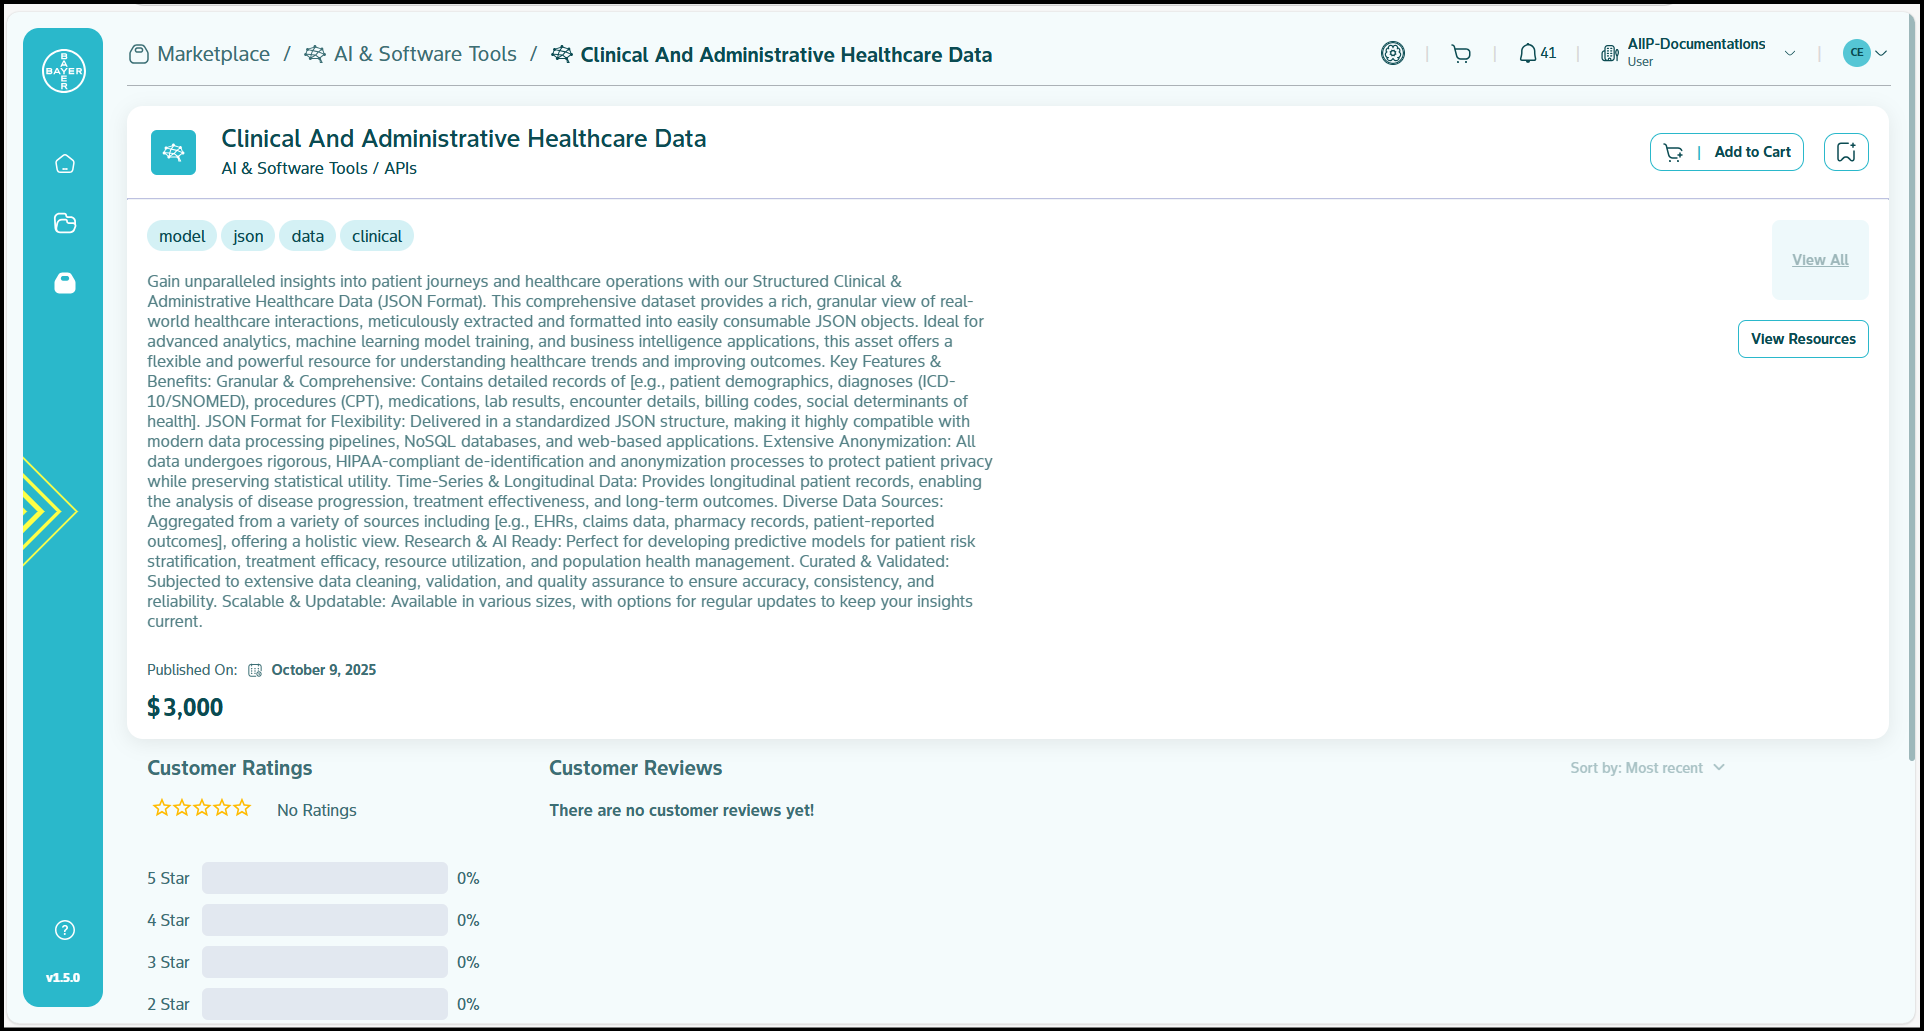The image size is (1924, 1031).
Task: Open the help question mark icon
Action: 65,930
